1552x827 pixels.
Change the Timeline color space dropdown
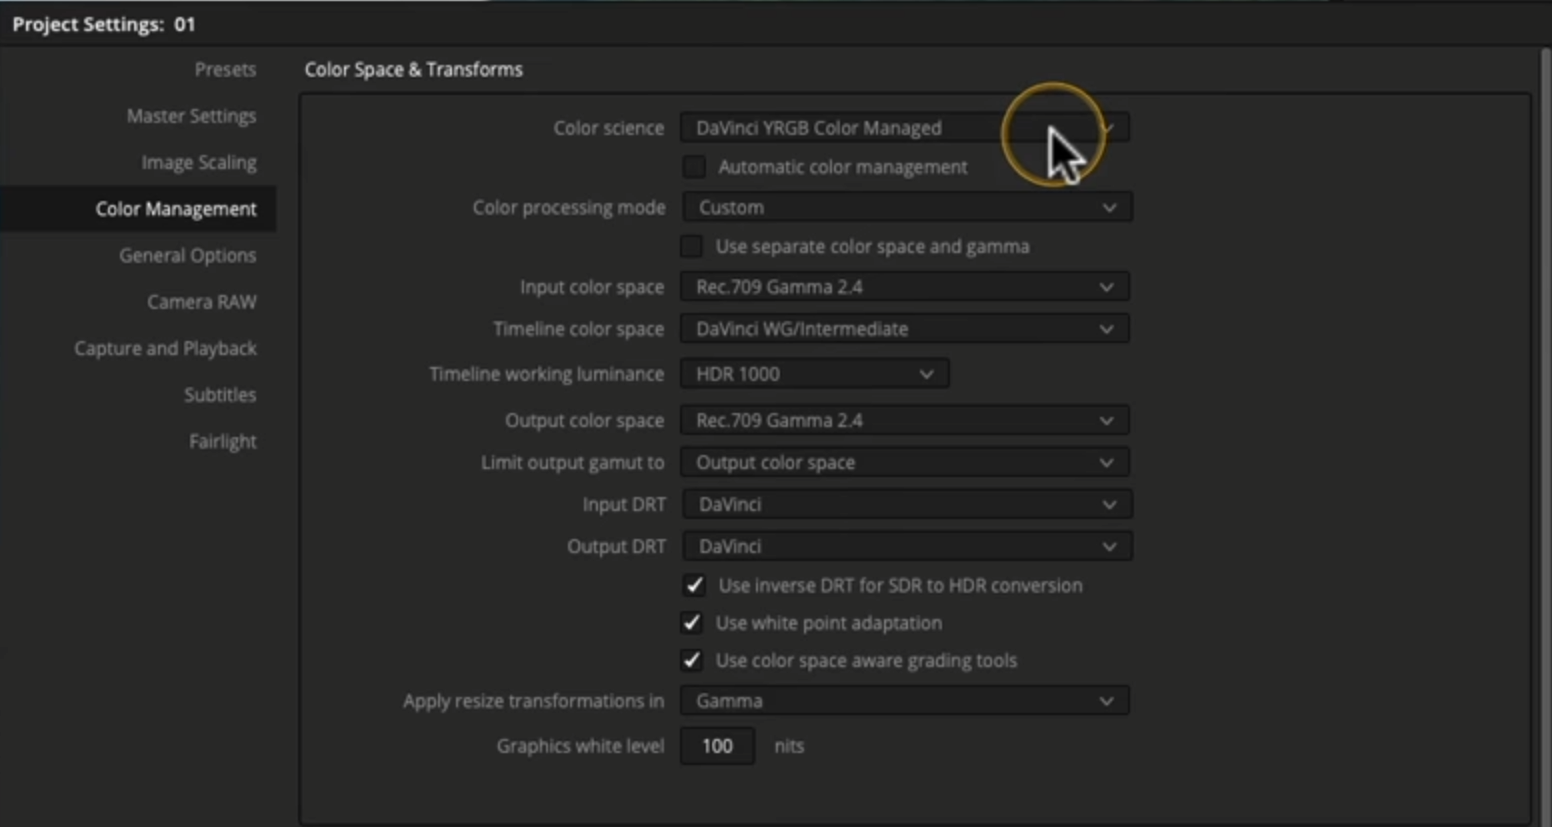[x=904, y=329]
